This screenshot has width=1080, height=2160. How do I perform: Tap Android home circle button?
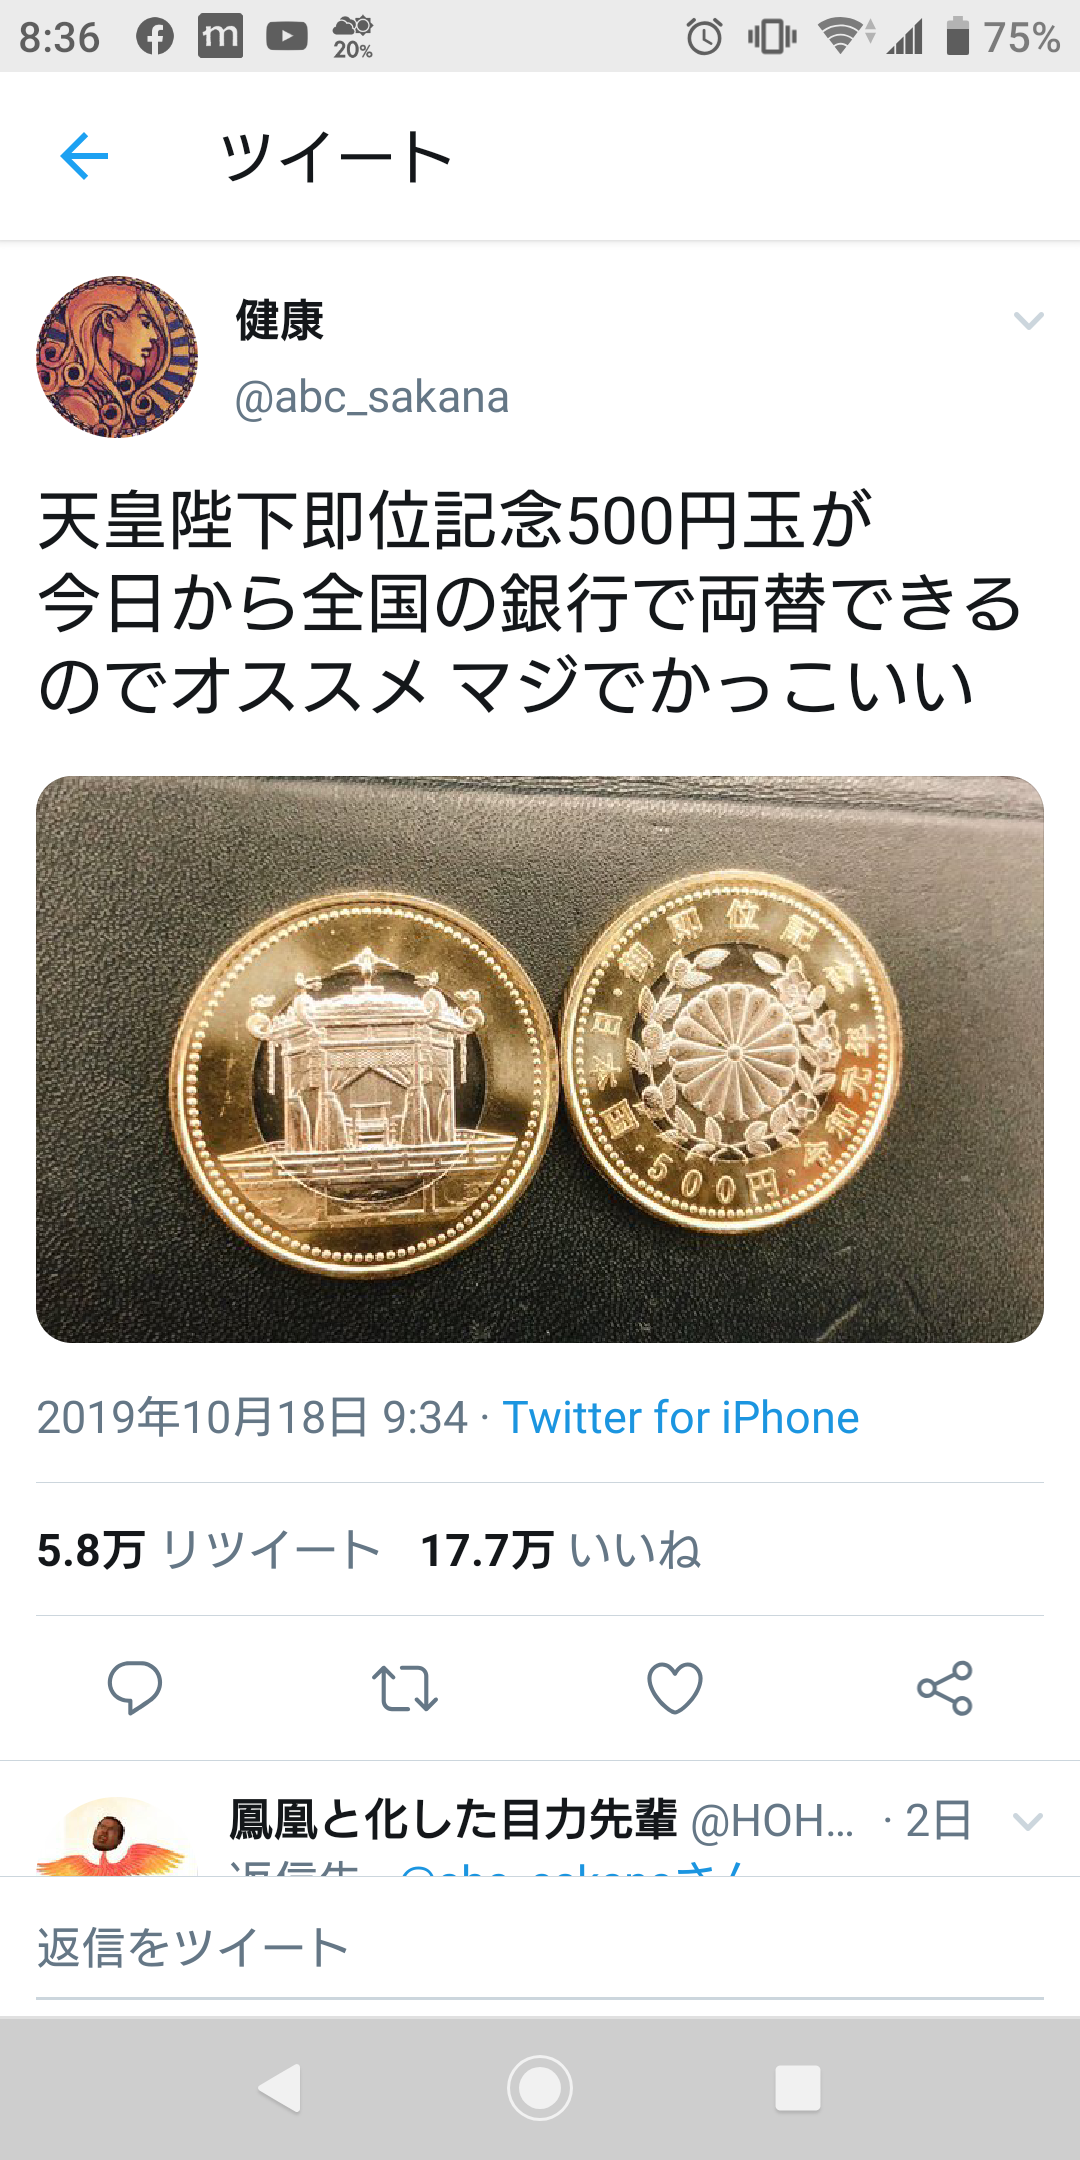(540, 2088)
